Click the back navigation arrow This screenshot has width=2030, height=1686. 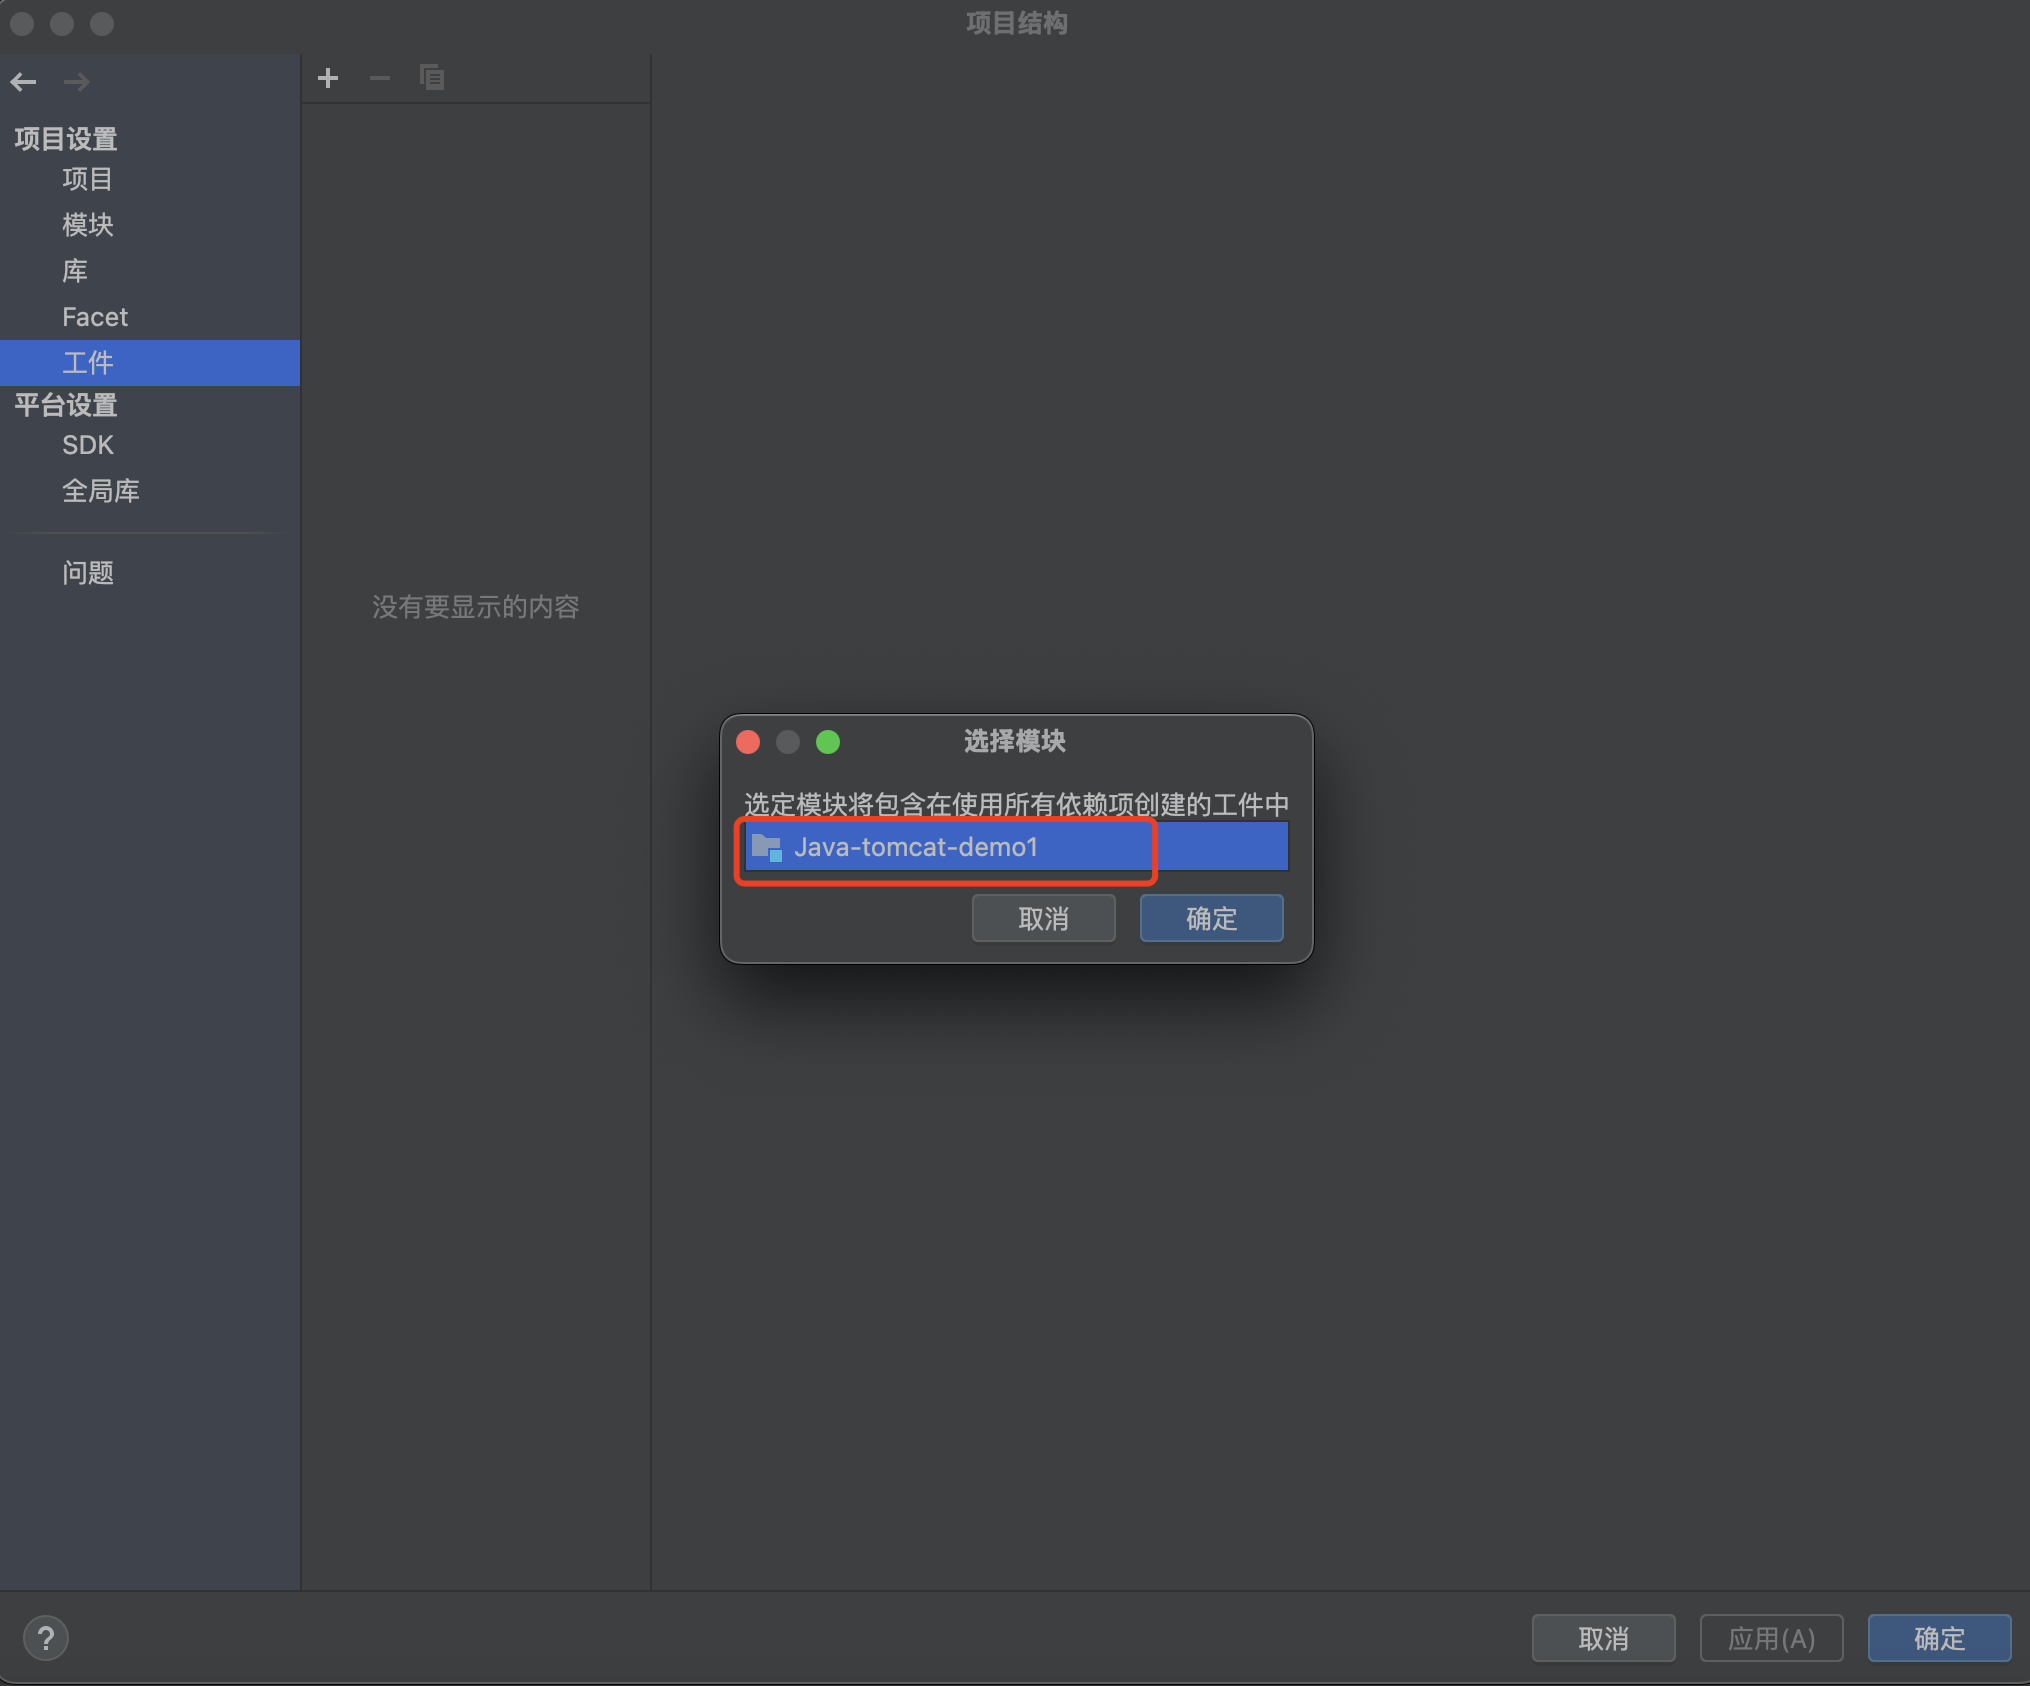(x=24, y=82)
